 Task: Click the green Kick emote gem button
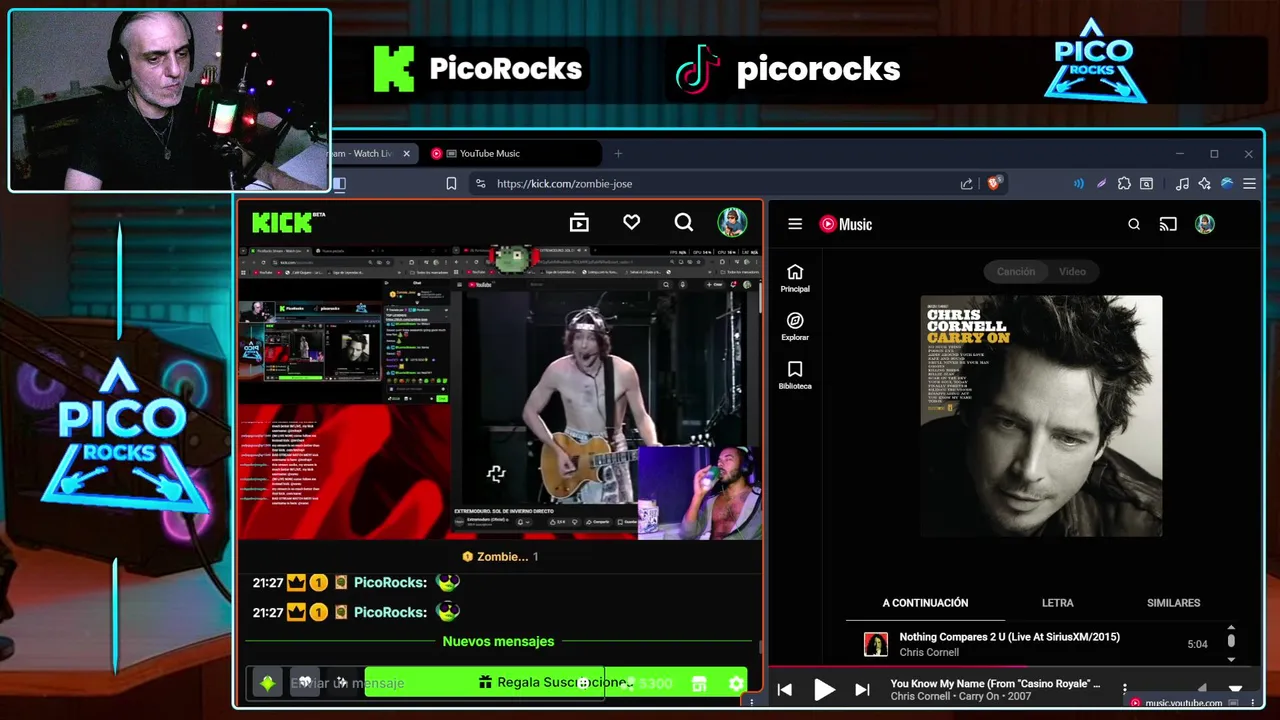(x=267, y=683)
